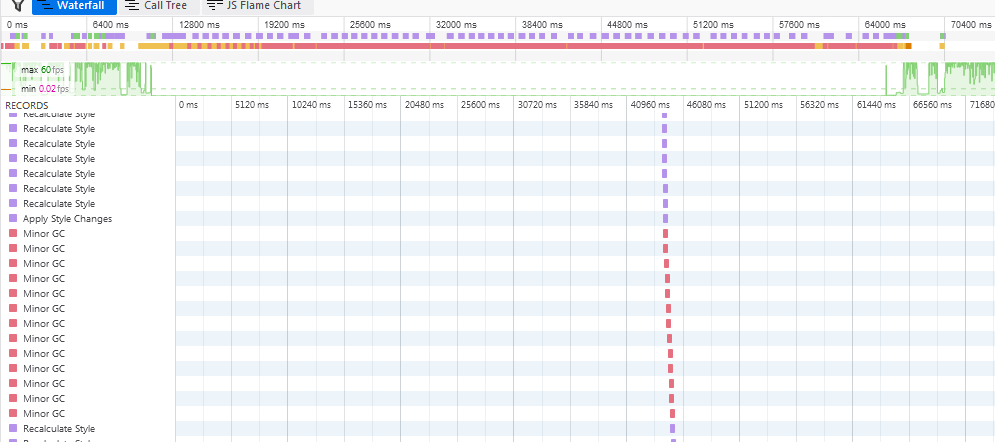
Task: Click red square of the last Minor GC row
Action: [x=13, y=414]
